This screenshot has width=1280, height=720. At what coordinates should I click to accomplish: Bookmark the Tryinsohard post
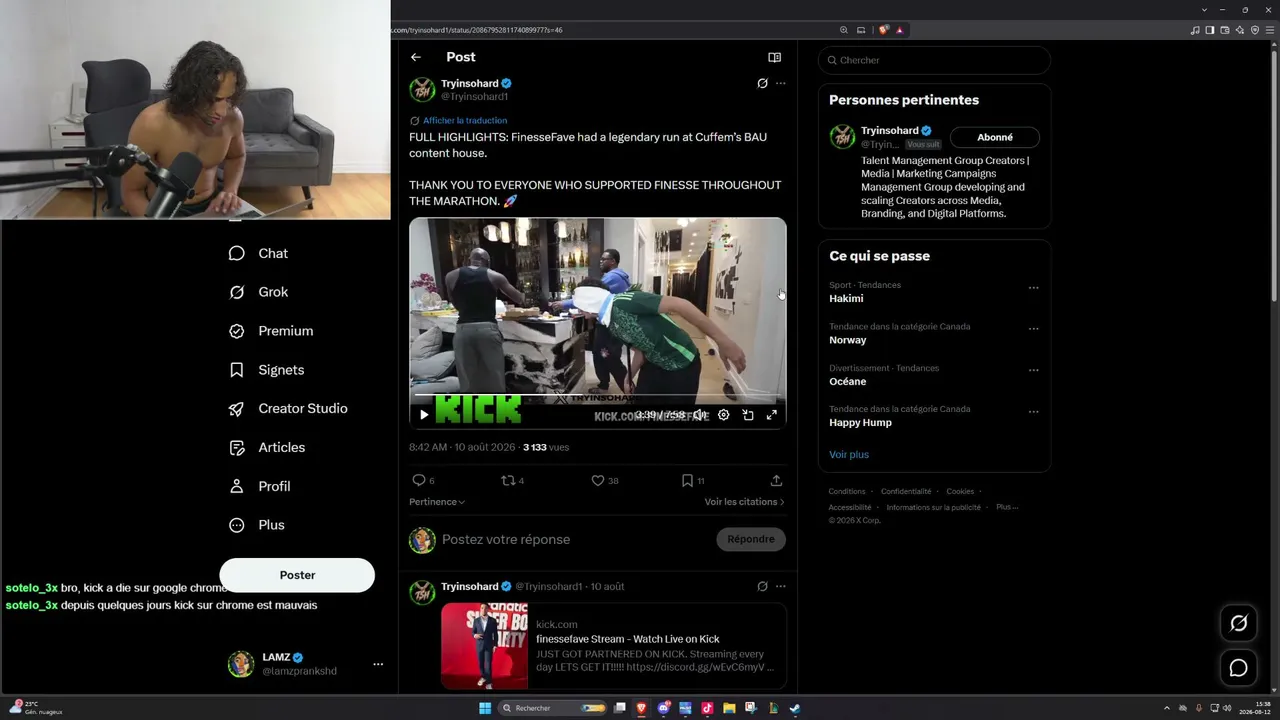687,480
